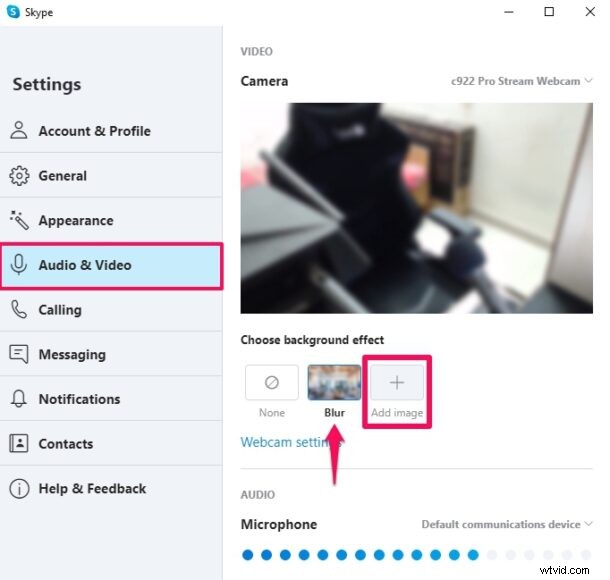Viewport: 610px width, 580px height.
Task: Switch to Appearance settings
Action: point(111,220)
